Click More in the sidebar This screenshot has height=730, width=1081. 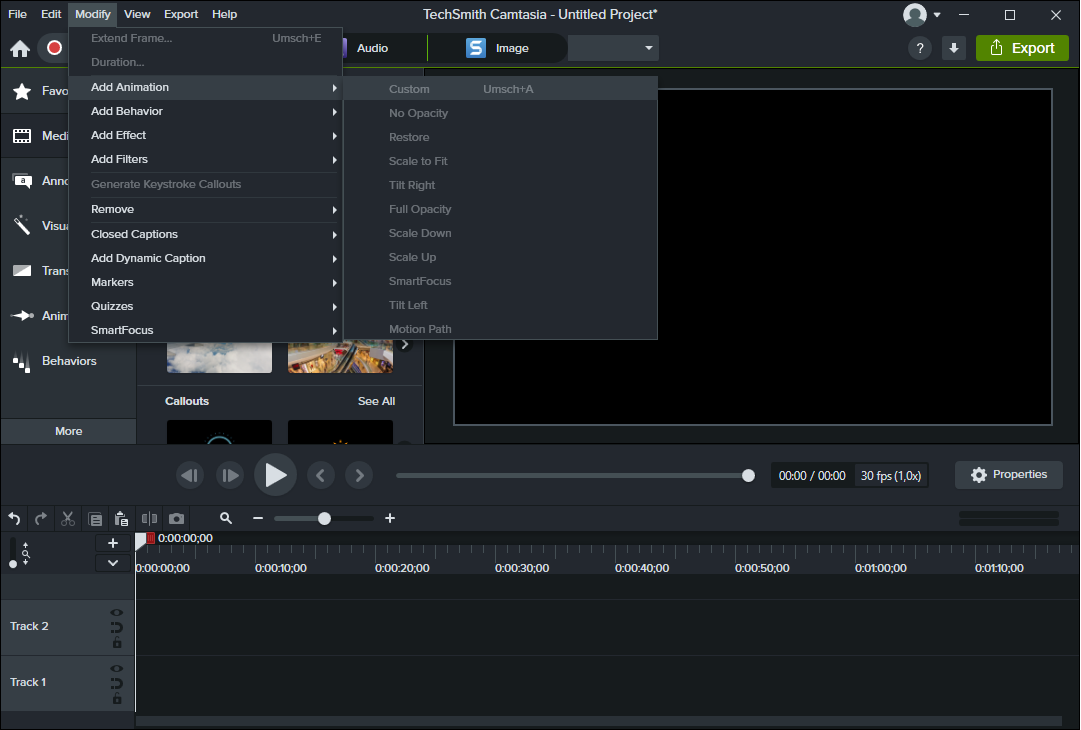tap(68, 431)
